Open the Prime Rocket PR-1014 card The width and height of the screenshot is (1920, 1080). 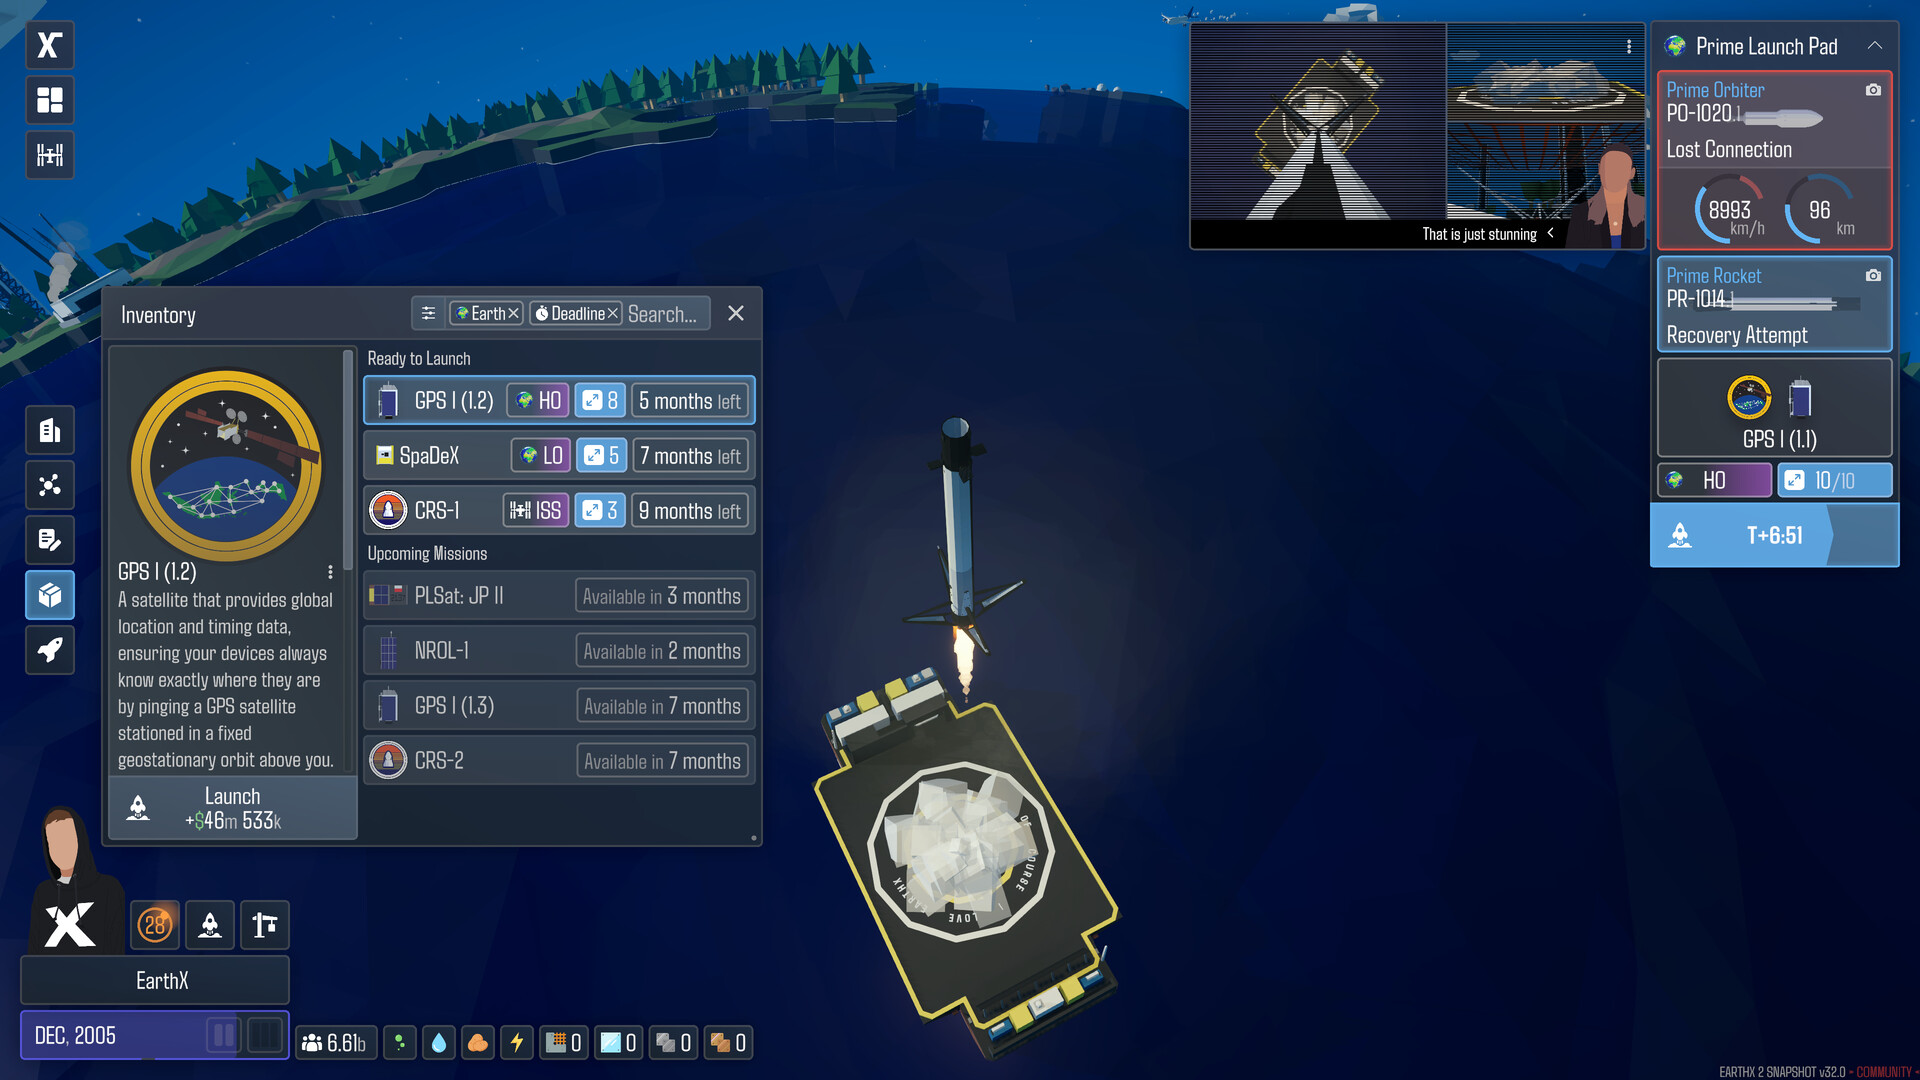[1774, 305]
